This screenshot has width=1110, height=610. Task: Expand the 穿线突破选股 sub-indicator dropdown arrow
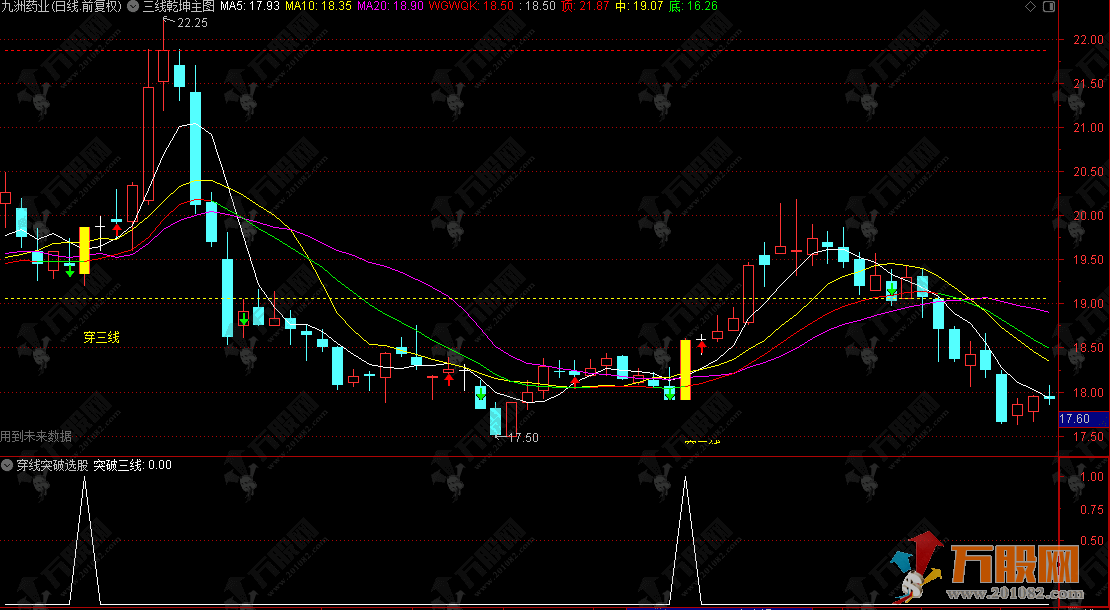(x=8, y=465)
